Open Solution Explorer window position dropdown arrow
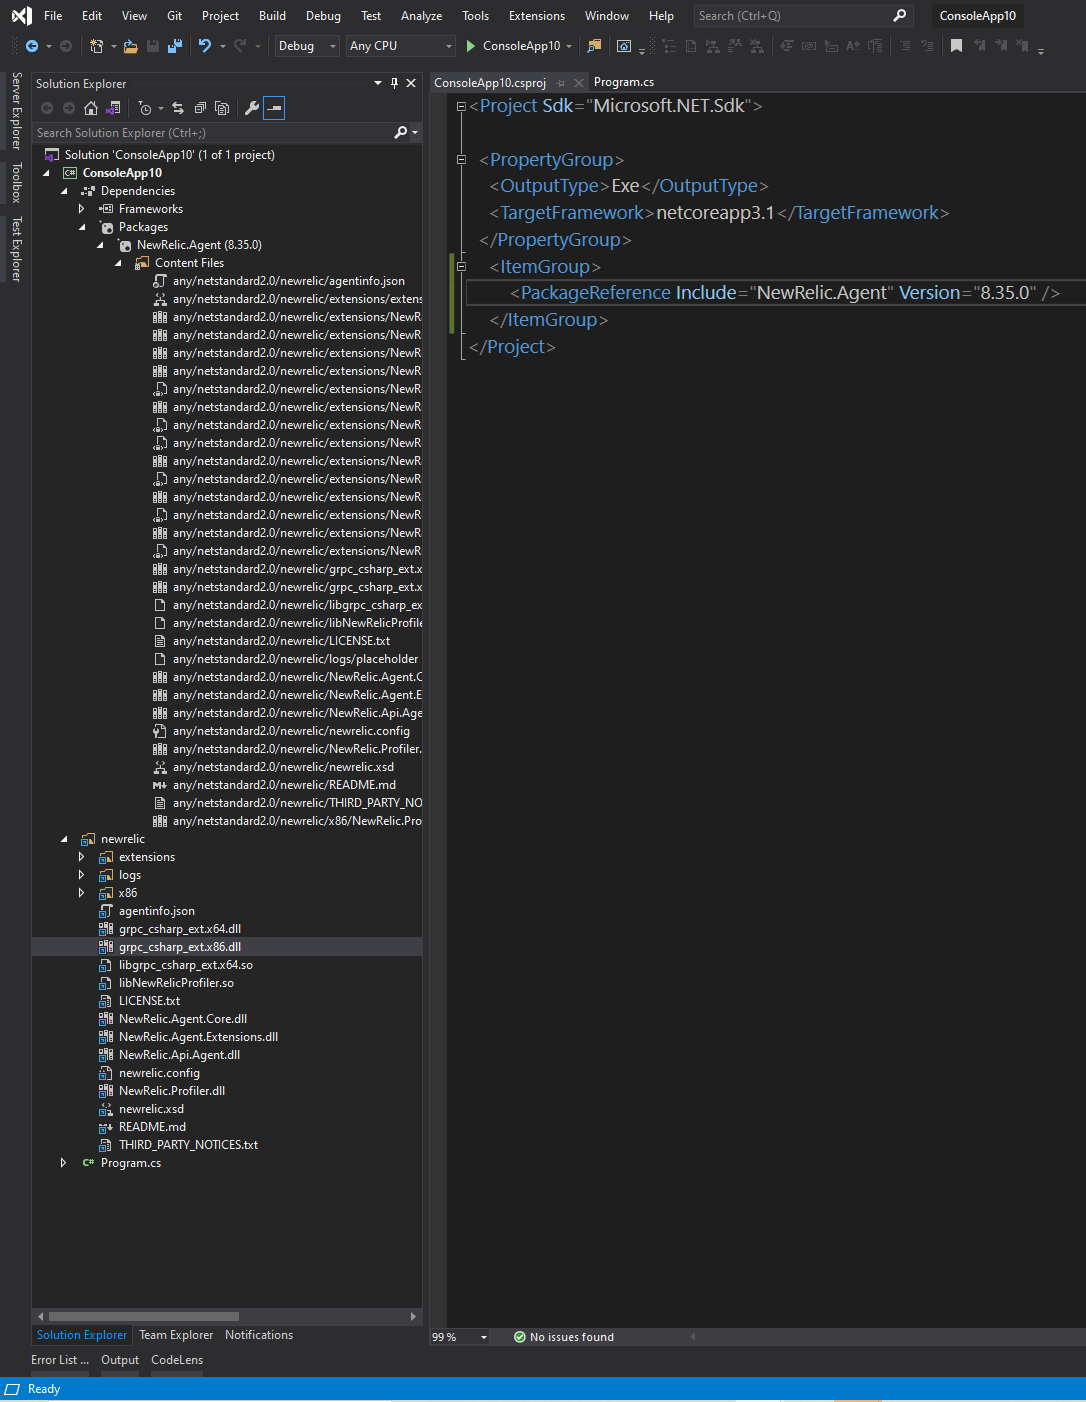Image resolution: width=1086 pixels, height=1402 pixels. pos(378,83)
